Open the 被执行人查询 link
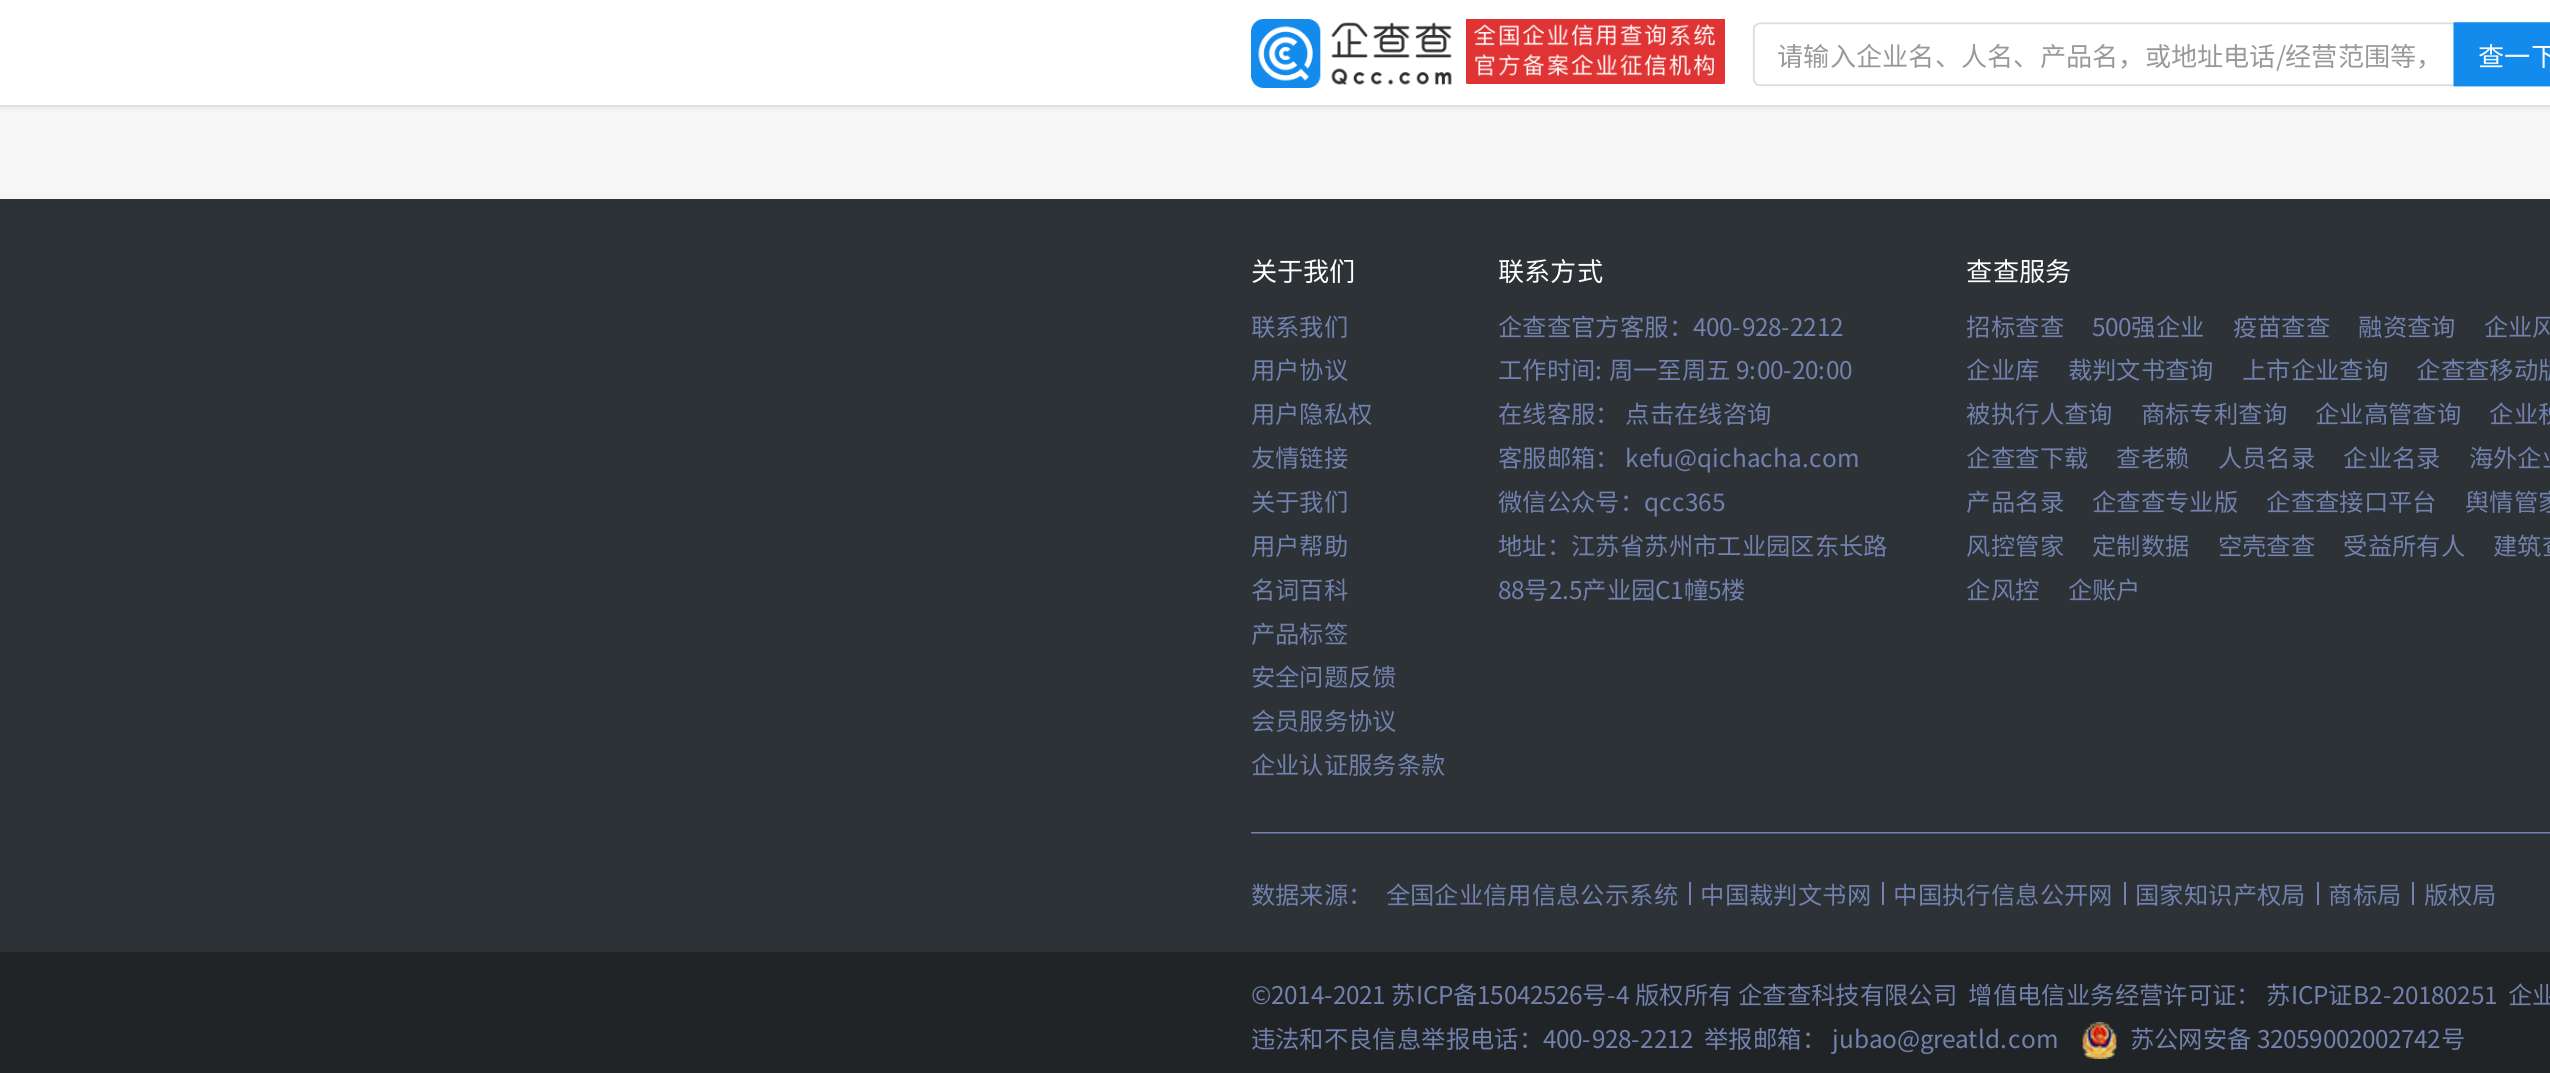The image size is (2550, 1073). (x=2039, y=414)
